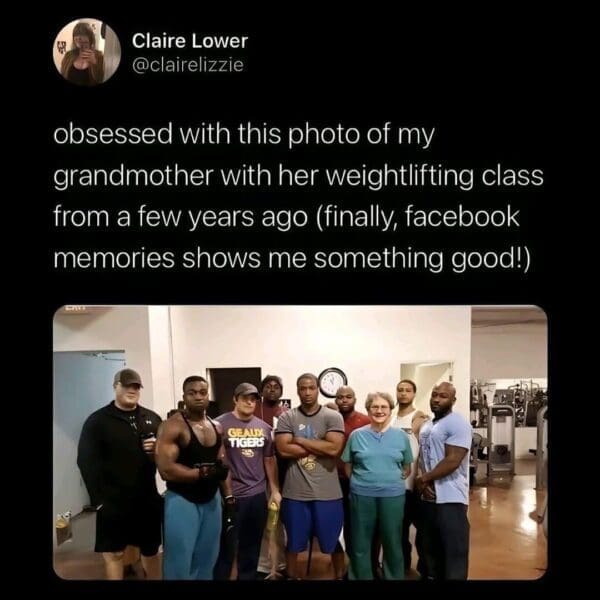Click the "Geaux Tigers" purple shirt

pos(246,453)
